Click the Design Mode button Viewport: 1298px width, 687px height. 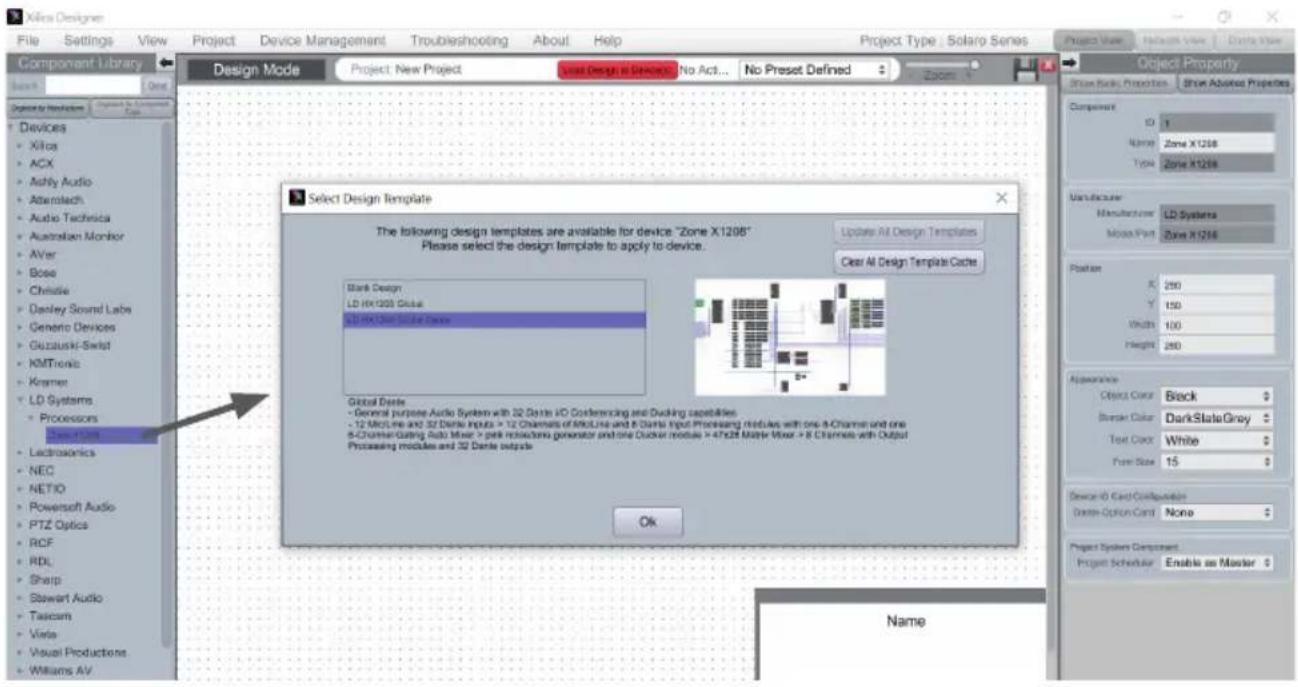pos(256,71)
